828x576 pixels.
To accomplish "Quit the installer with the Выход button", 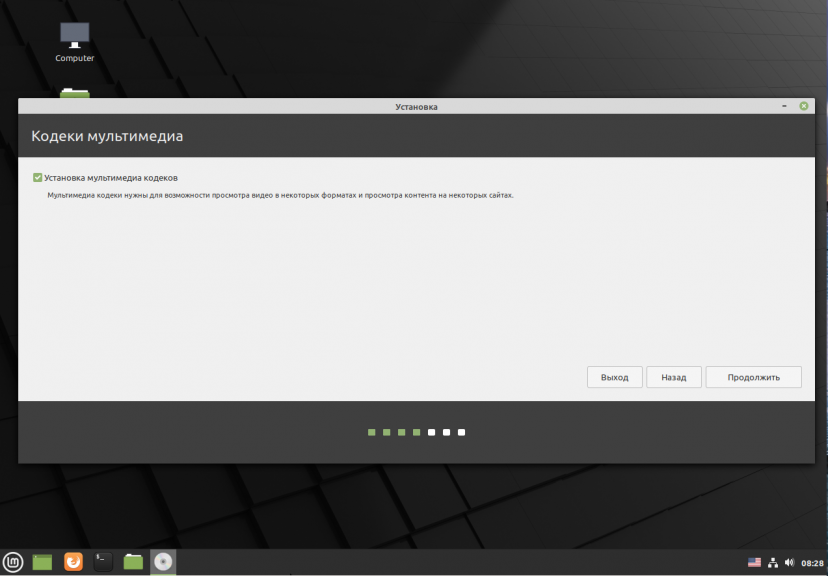I will click(615, 377).
